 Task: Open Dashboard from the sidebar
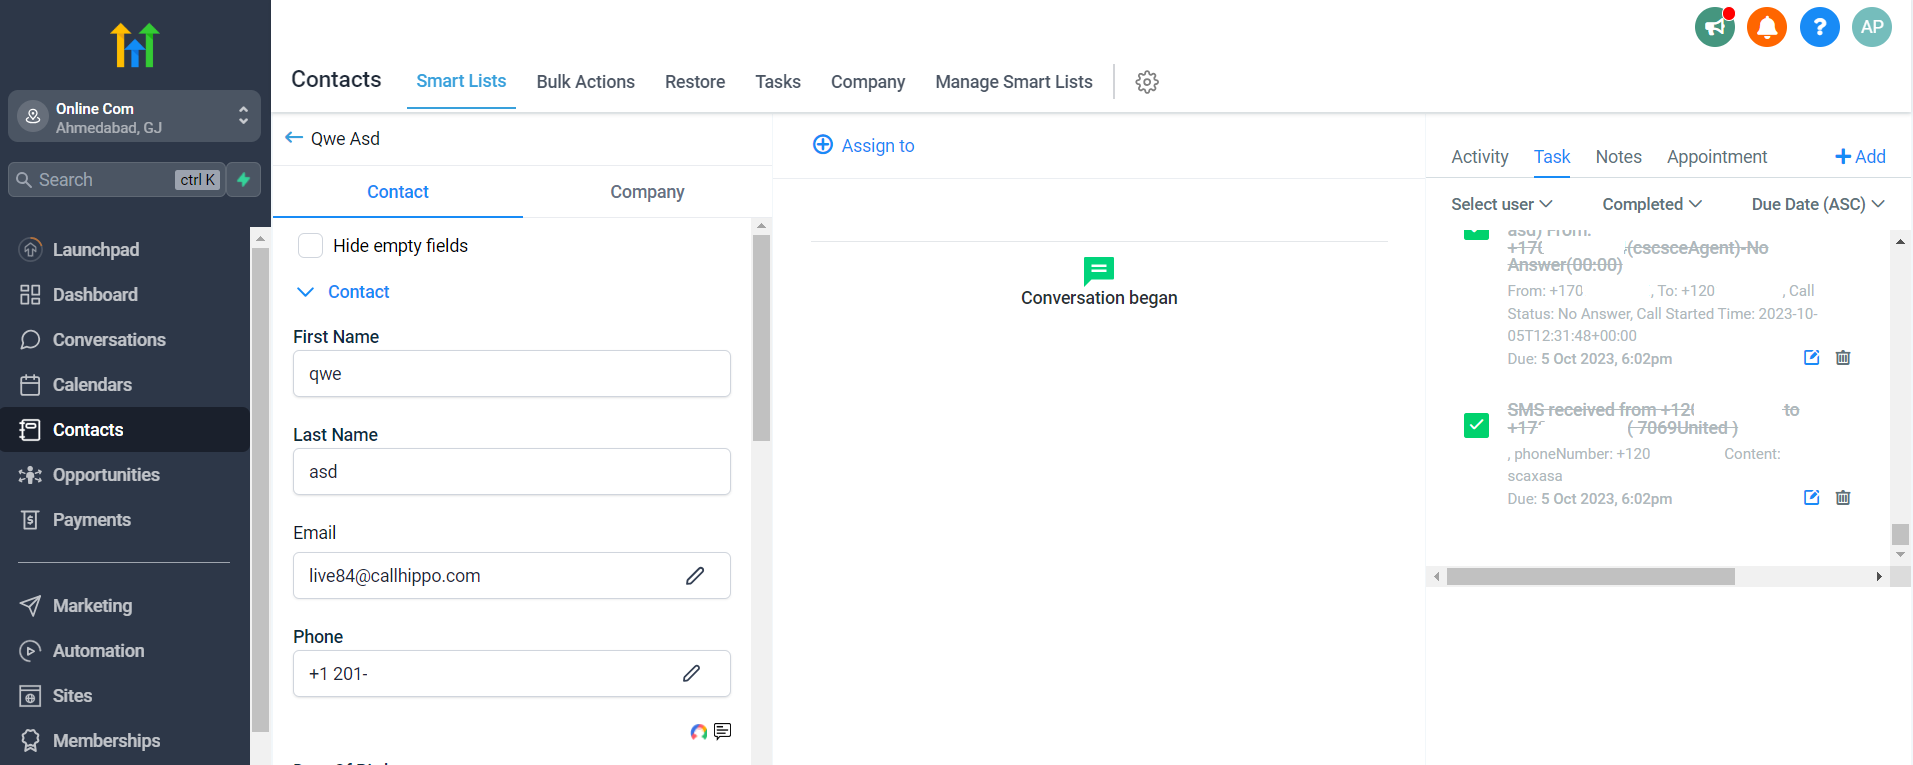tap(95, 295)
